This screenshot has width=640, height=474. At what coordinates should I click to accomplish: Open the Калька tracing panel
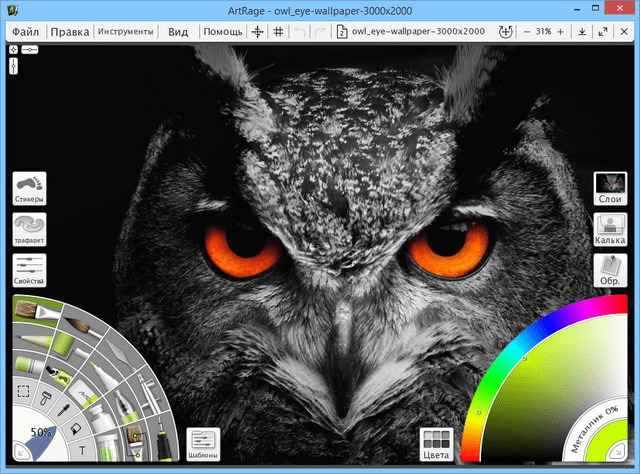click(610, 229)
